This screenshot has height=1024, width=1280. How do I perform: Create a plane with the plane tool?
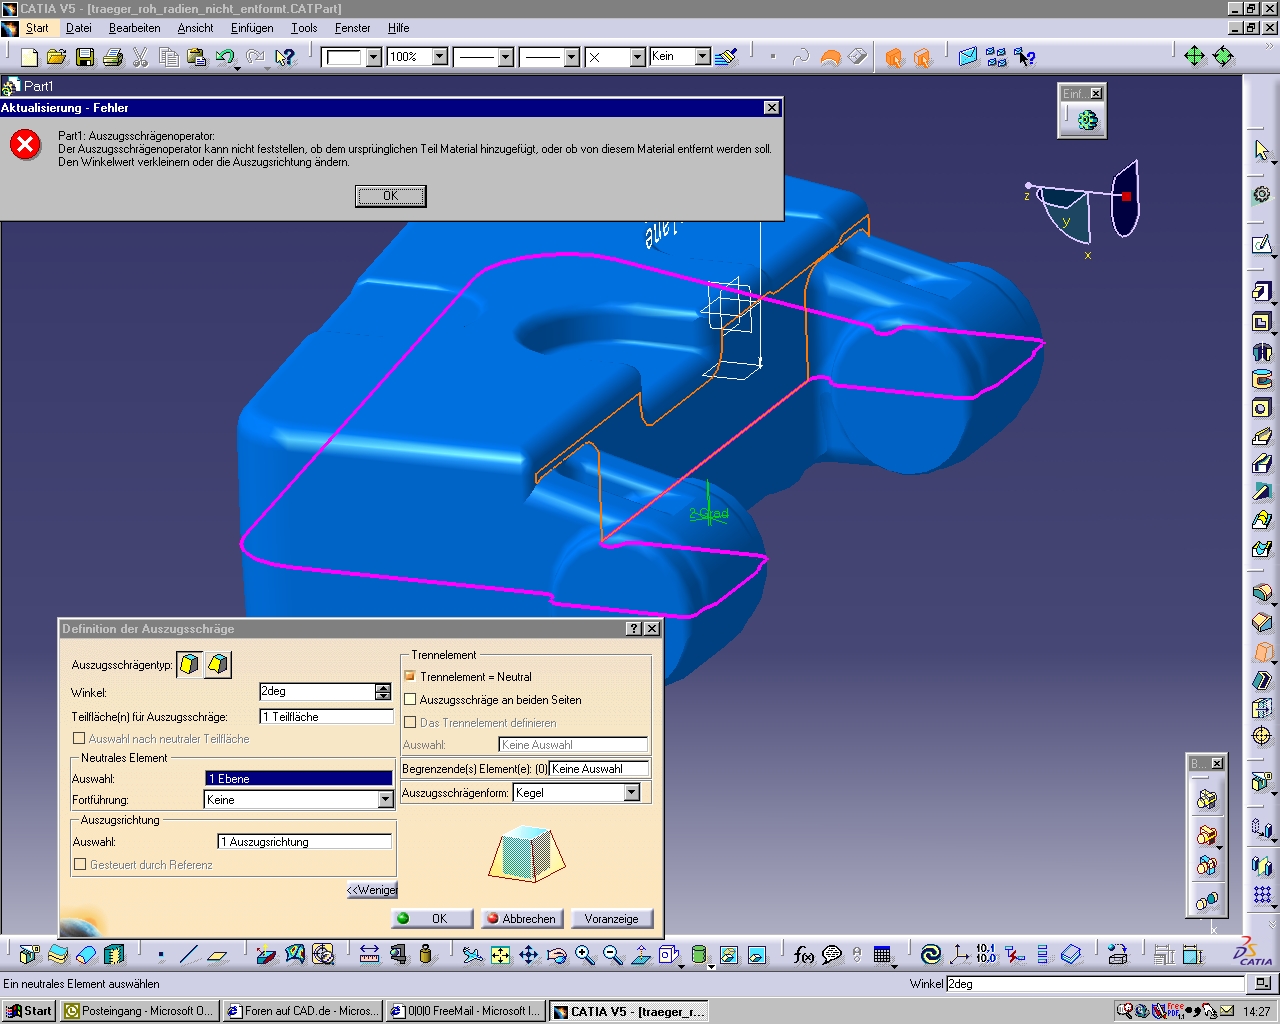(x=217, y=955)
